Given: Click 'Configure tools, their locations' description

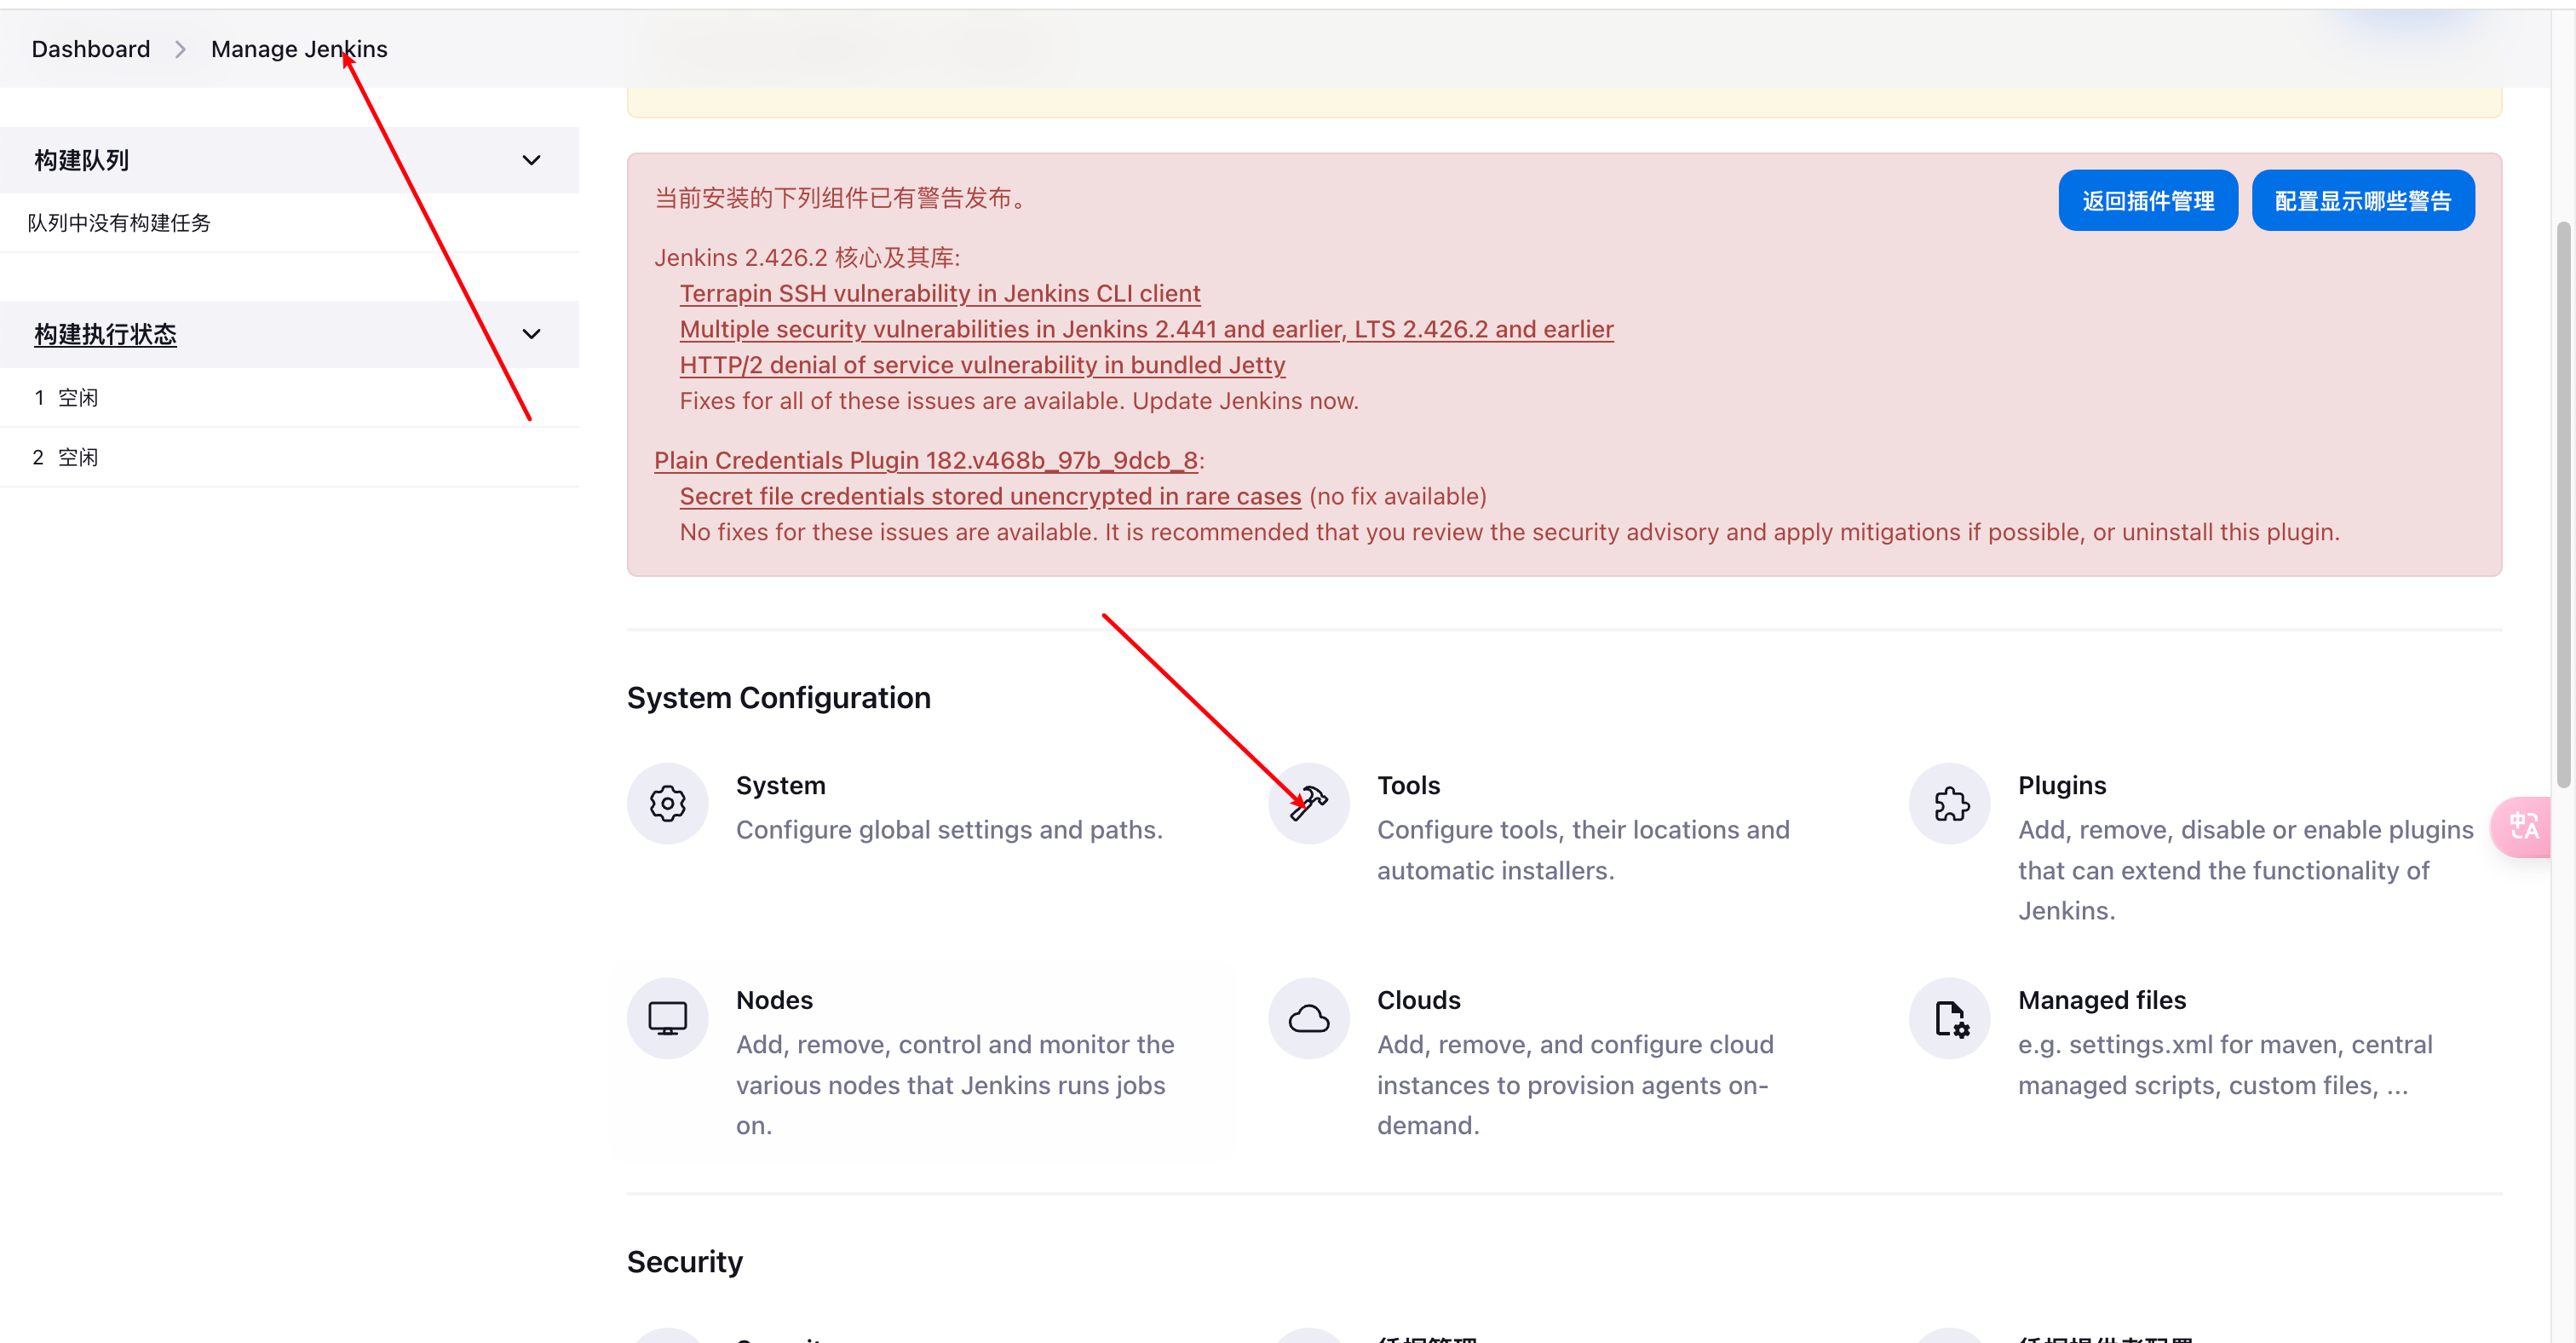Looking at the screenshot, I should [x=1583, y=850].
